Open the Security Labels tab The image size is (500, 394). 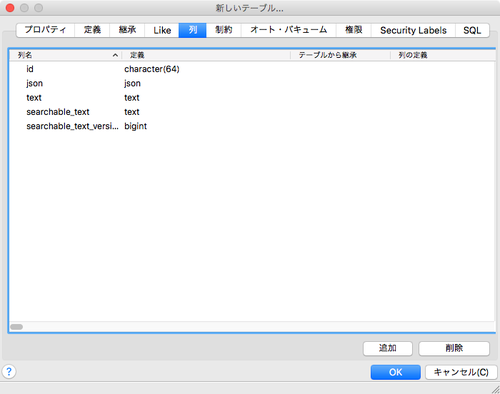pos(413,30)
